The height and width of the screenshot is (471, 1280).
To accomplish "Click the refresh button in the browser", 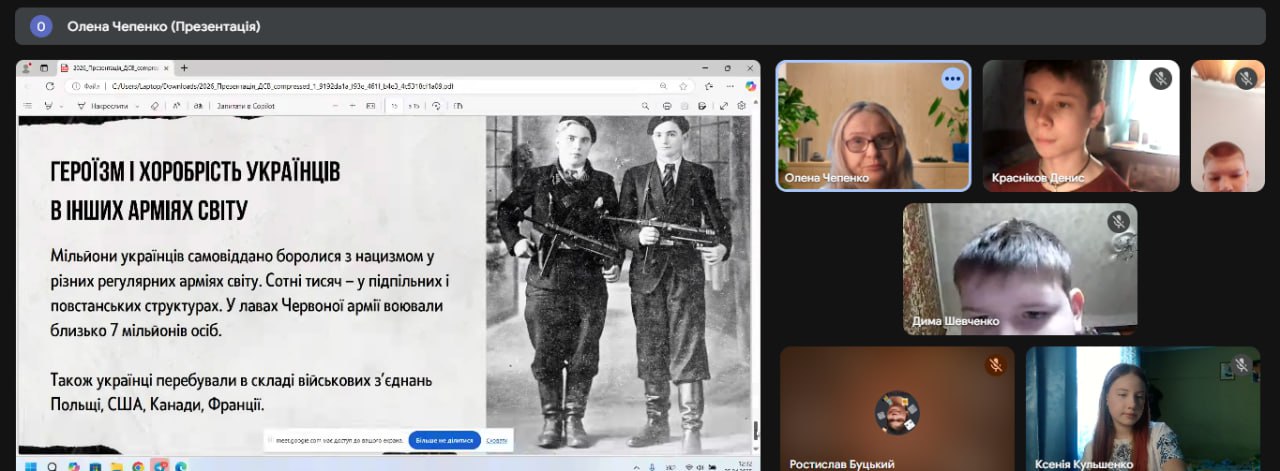I will [50, 86].
